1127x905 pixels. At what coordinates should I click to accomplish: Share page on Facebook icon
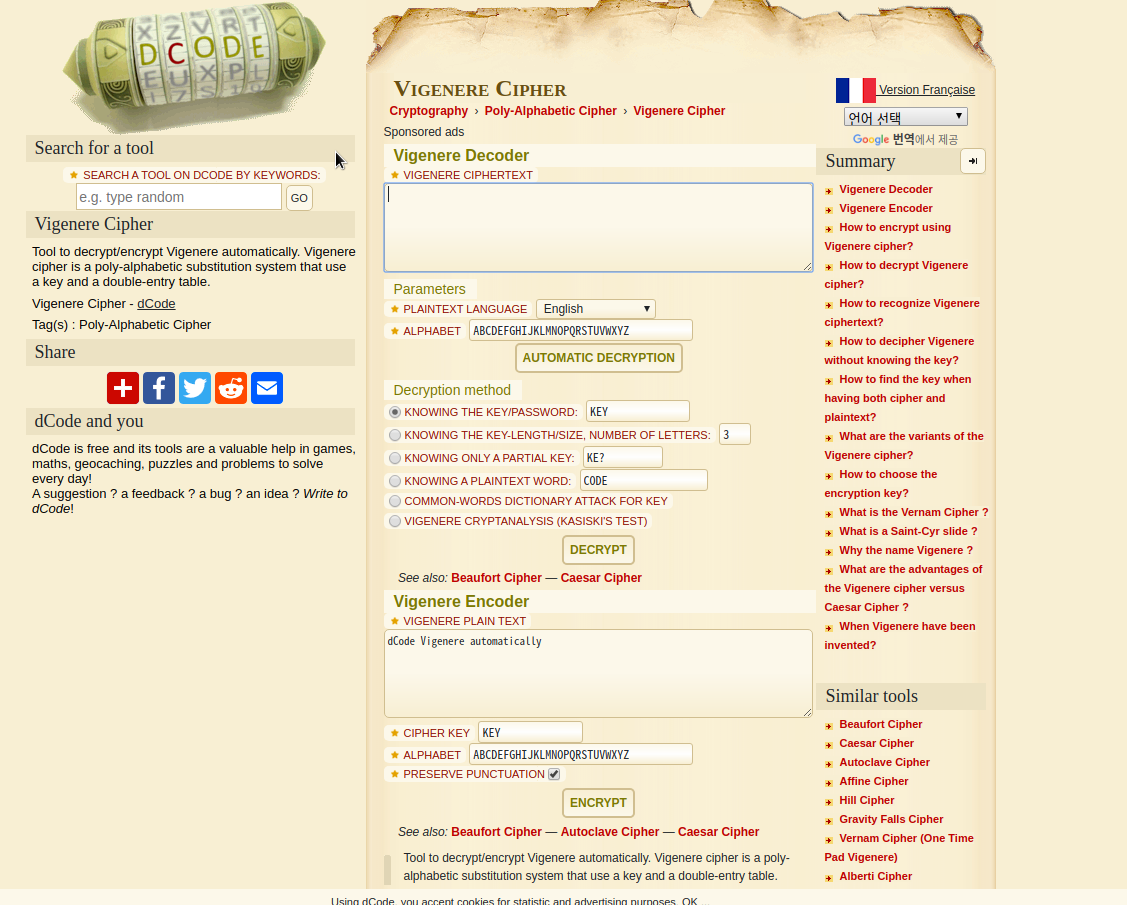[x=159, y=388]
